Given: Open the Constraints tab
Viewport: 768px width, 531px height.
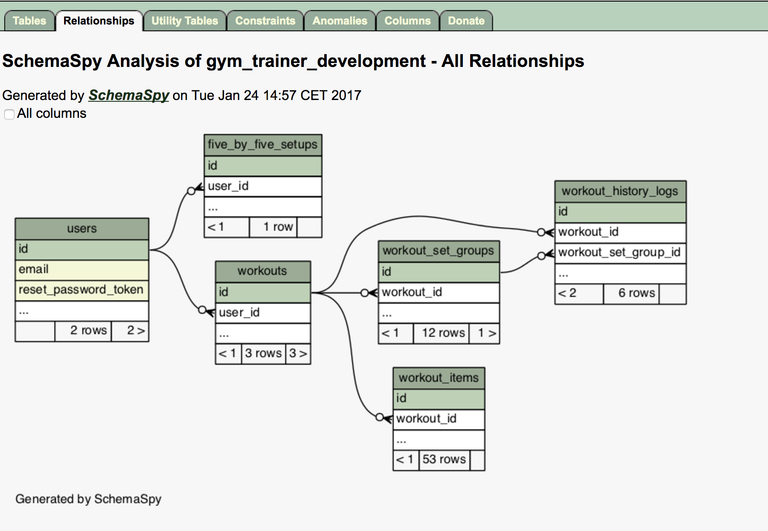Looking at the screenshot, I should pos(265,20).
